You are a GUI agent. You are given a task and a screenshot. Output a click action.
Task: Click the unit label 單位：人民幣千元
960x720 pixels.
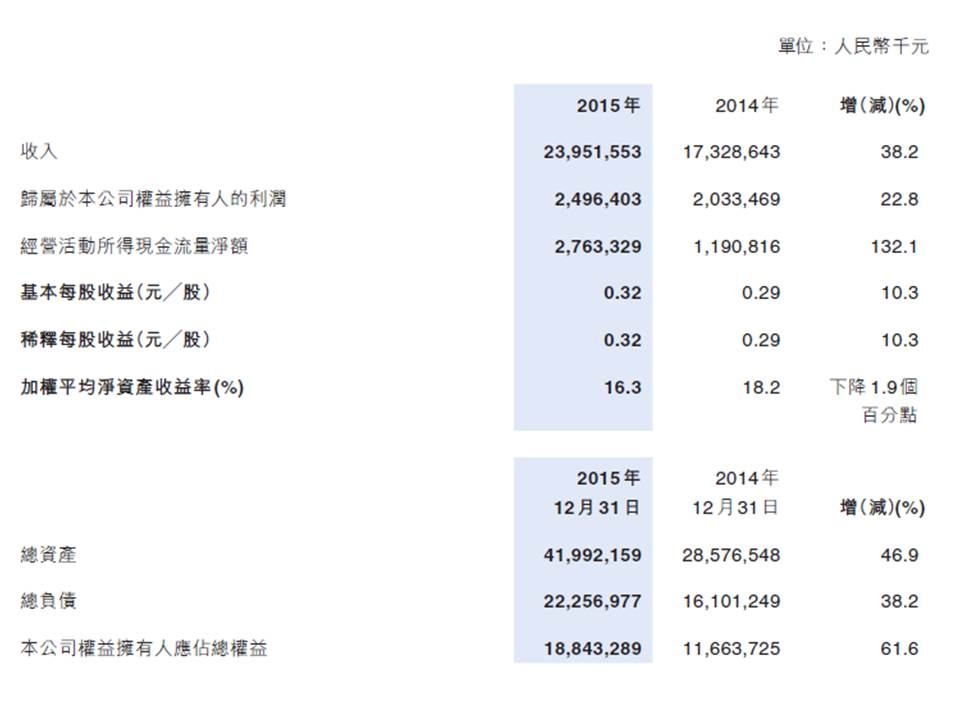853,46
